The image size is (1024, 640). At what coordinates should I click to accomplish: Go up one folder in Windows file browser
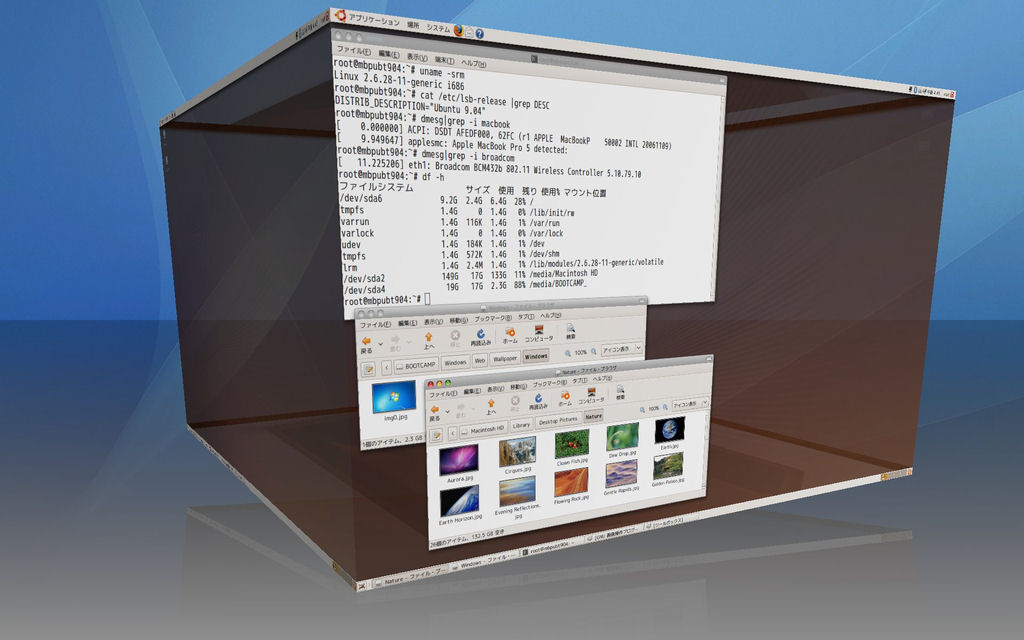[x=428, y=340]
